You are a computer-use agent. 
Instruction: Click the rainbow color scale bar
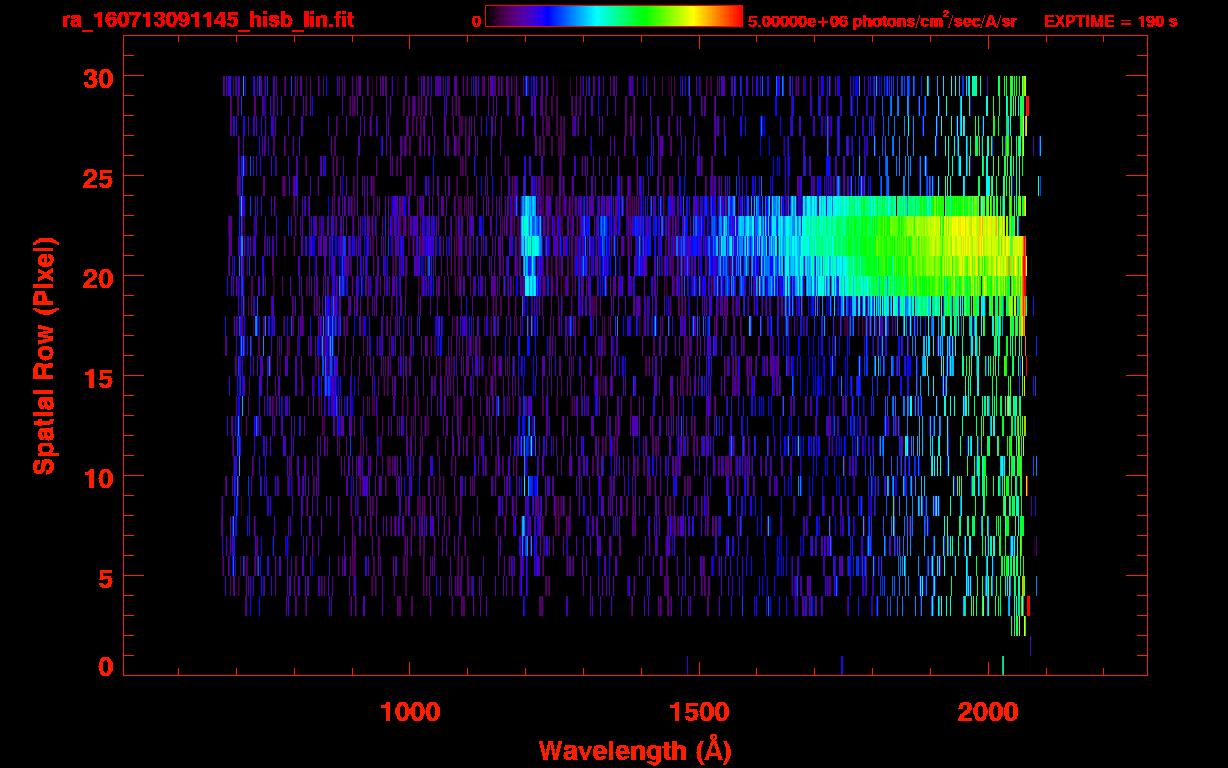pyautogui.click(x=614, y=16)
